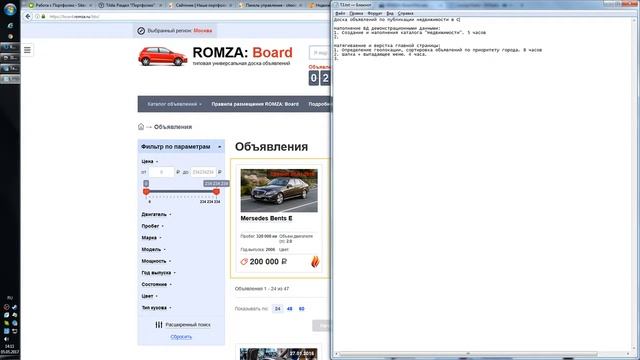Show 48 listings per page
Viewport: 640px width, 360px height.
(289, 309)
